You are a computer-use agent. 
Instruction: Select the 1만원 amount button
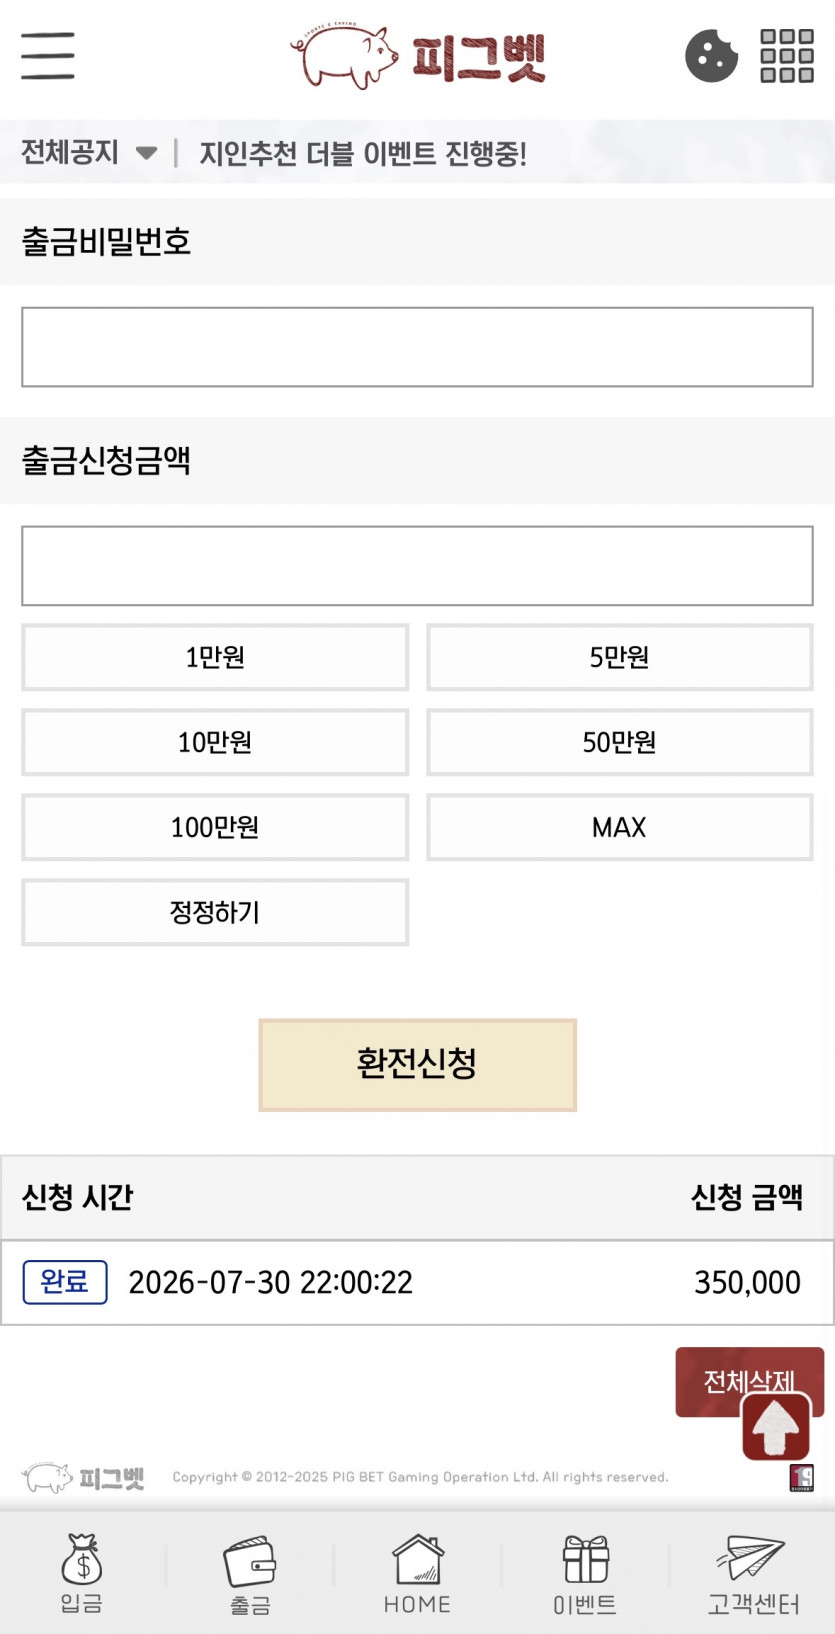pos(215,657)
